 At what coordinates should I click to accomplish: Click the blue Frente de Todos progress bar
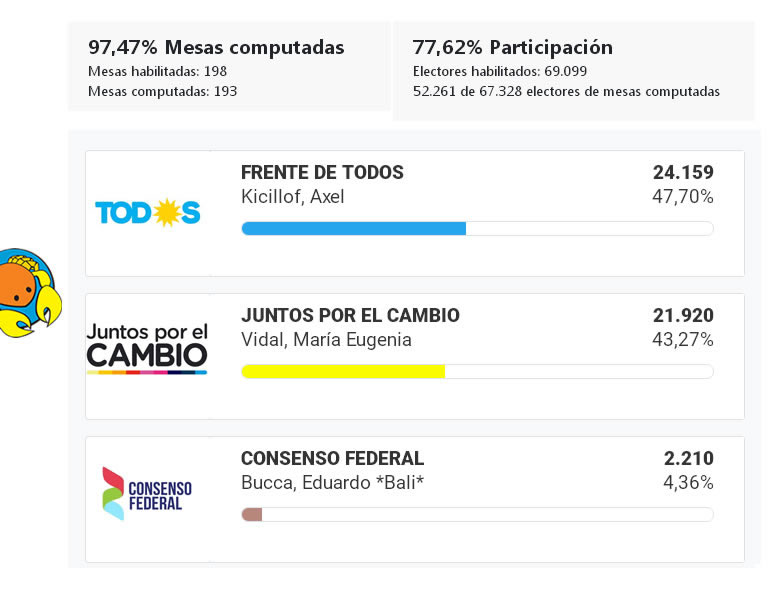[x=354, y=228]
